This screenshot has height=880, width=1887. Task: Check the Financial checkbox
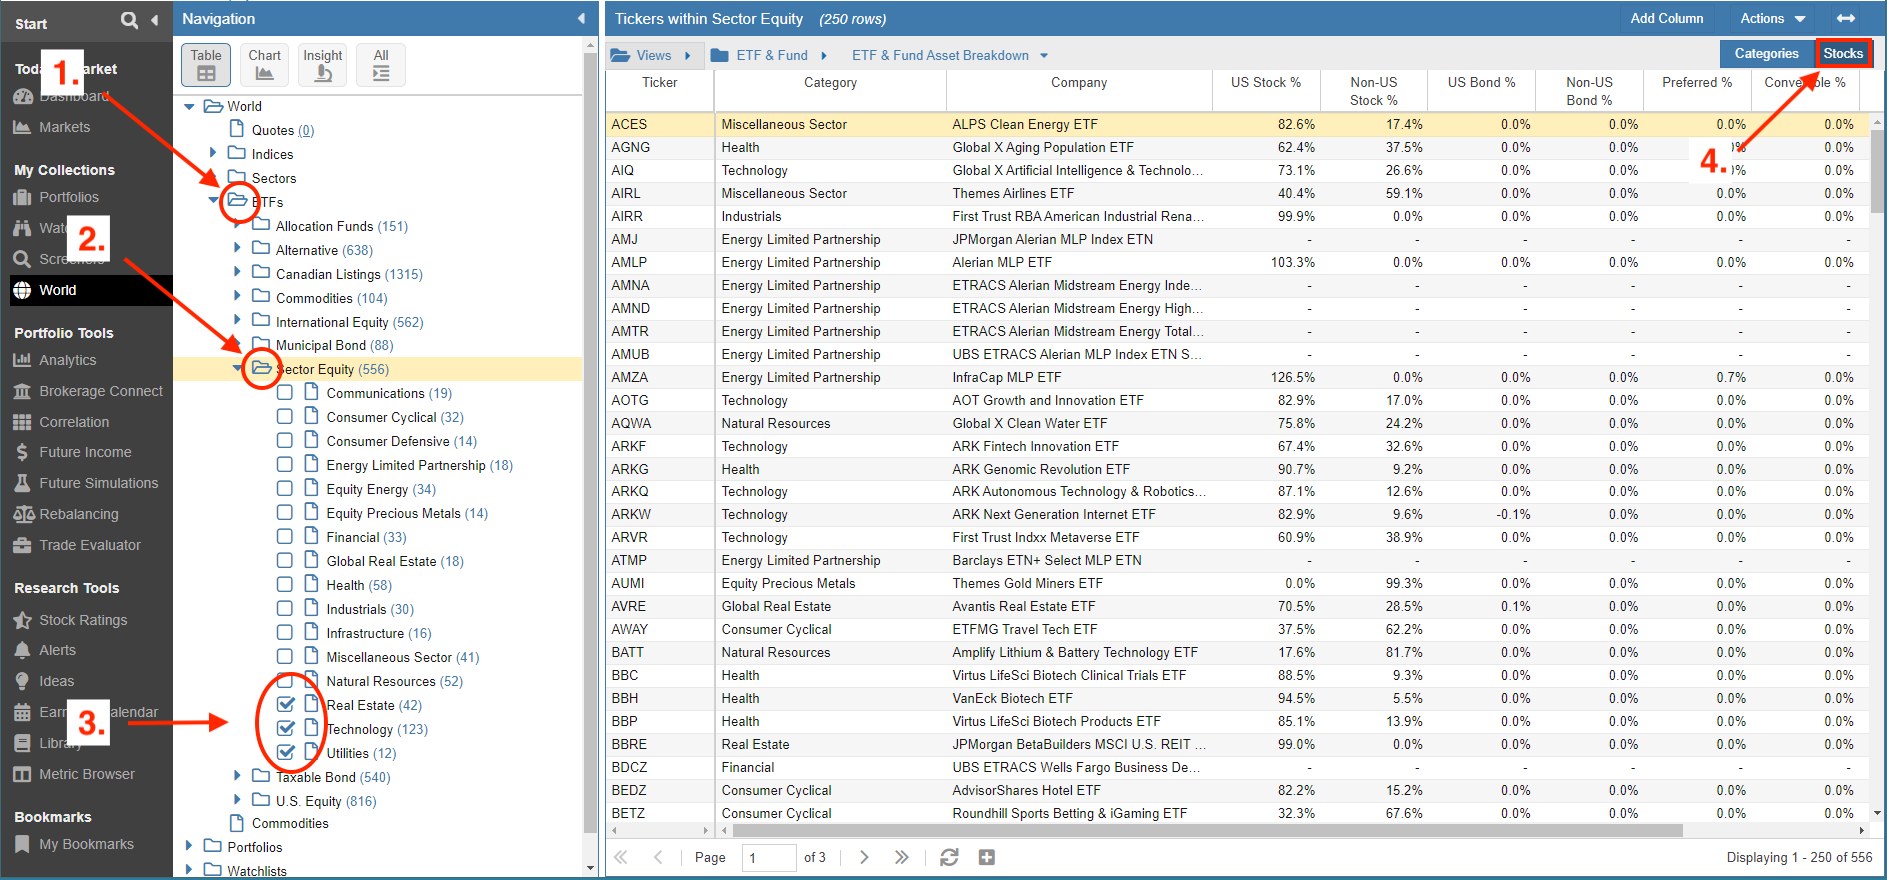pos(285,537)
